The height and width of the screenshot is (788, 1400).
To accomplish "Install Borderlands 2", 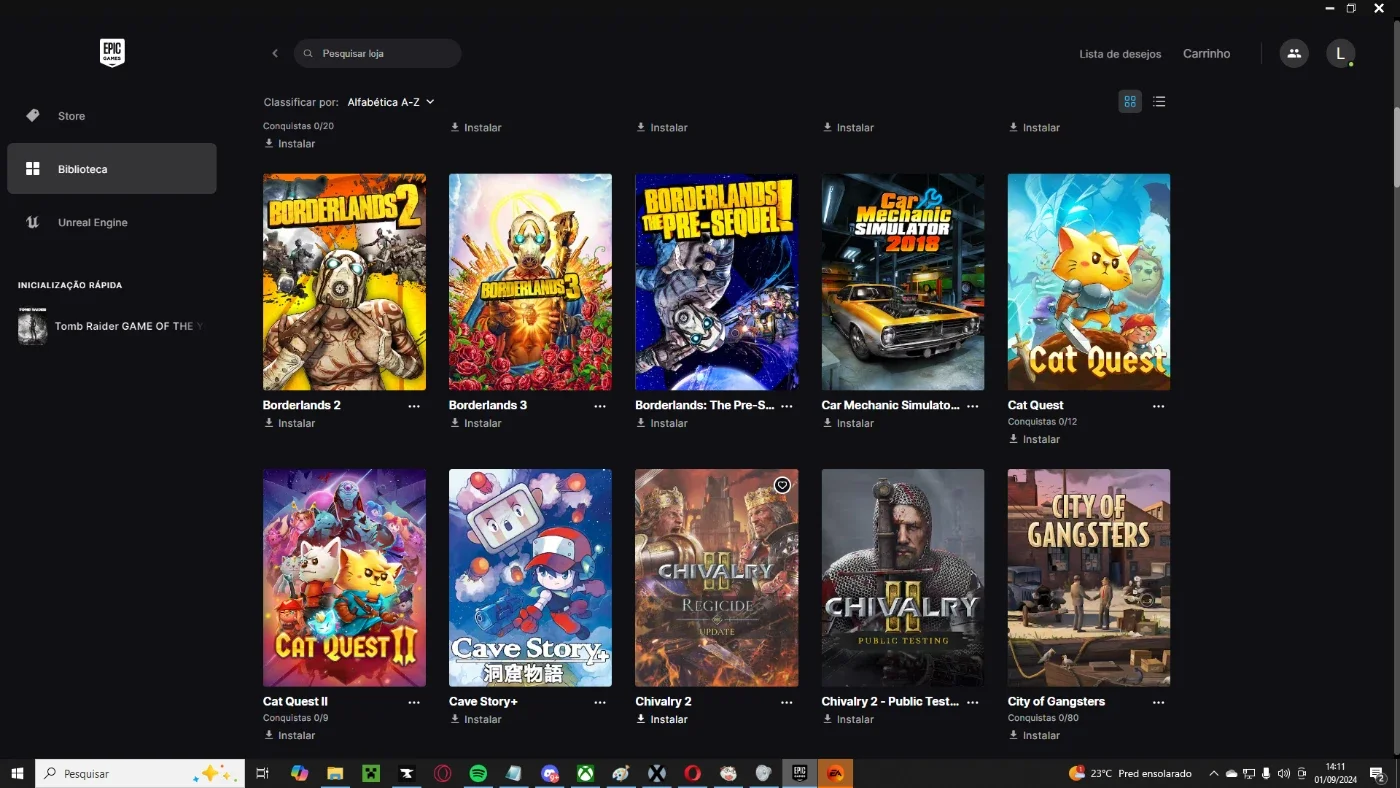I will pyautogui.click(x=290, y=423).
